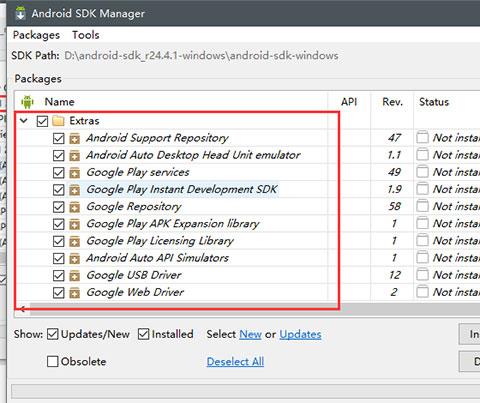Uncheck Google USB Driver checkbox
480x403 pixels.
59,275
